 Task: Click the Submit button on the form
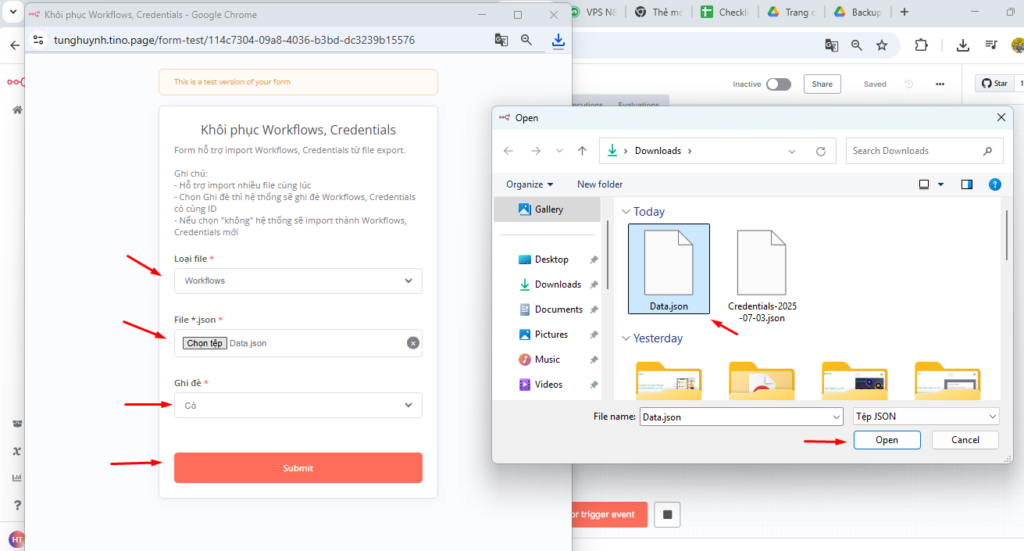pyautogui.click(x=298, y=468)
